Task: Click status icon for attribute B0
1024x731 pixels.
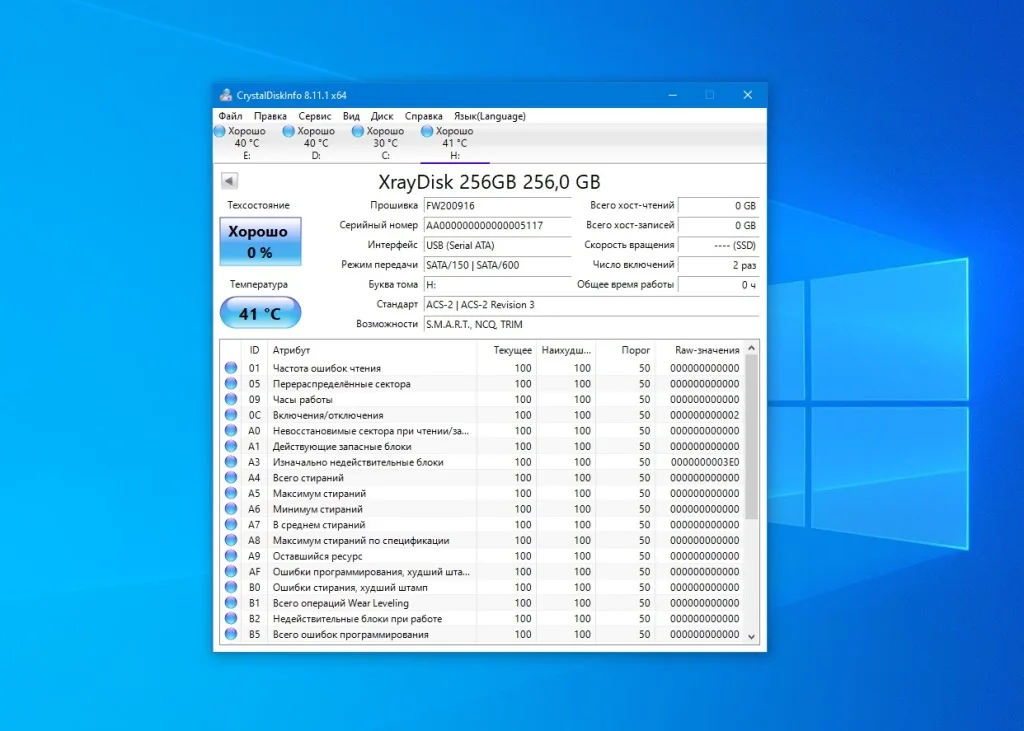Action: pos(231,587)
